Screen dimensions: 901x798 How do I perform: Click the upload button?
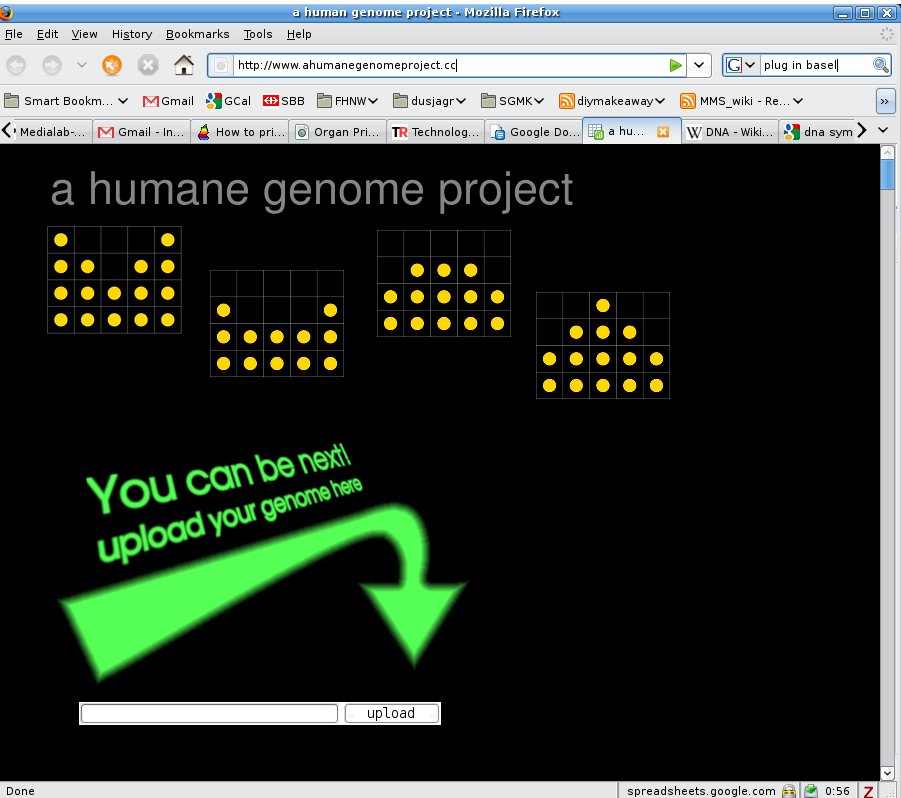(x=391, y=713)
